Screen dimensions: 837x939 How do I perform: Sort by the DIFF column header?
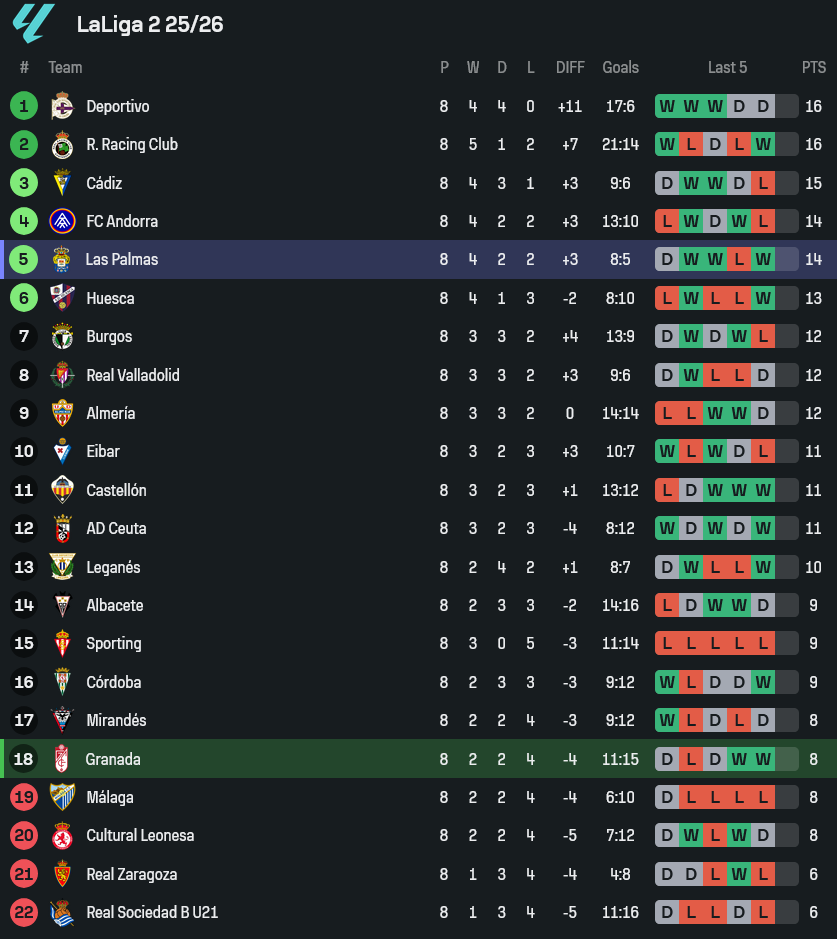tap(570, 67)
